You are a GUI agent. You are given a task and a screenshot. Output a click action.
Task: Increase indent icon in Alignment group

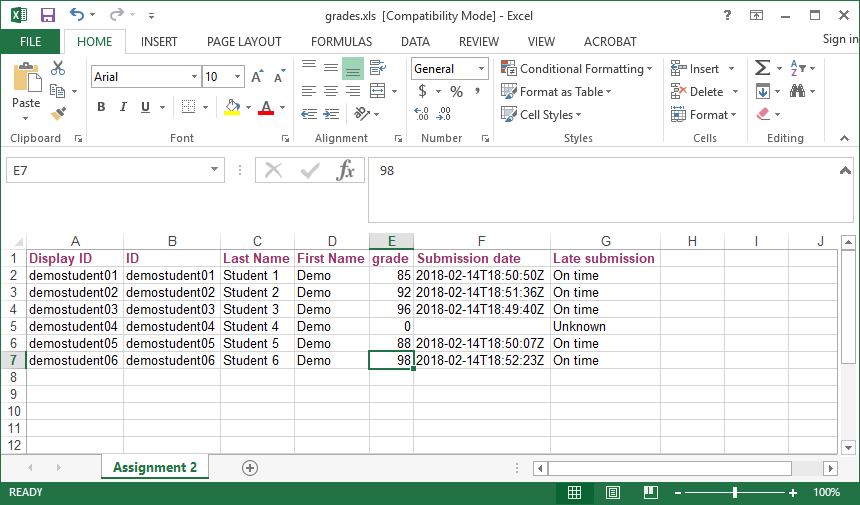click(x=331, y=114)
